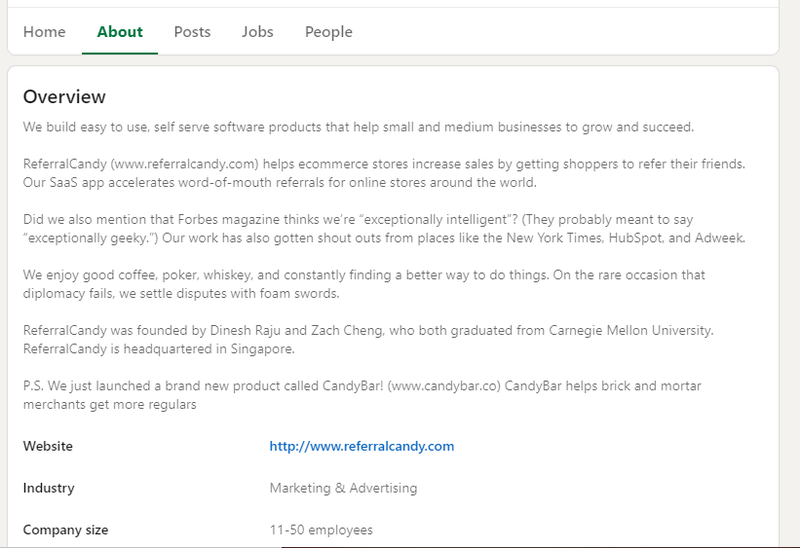Click the Overview section heading
This screenshot has width=800, height=548.
point(64,96)
